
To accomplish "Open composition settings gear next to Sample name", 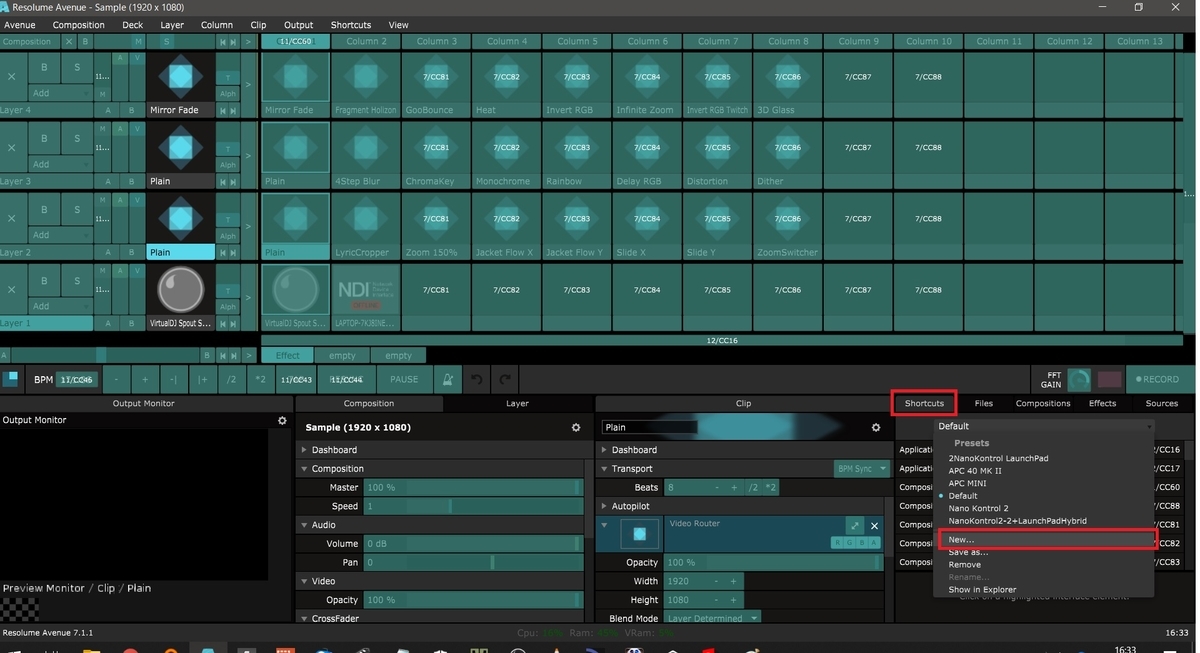I will [576, 427].
